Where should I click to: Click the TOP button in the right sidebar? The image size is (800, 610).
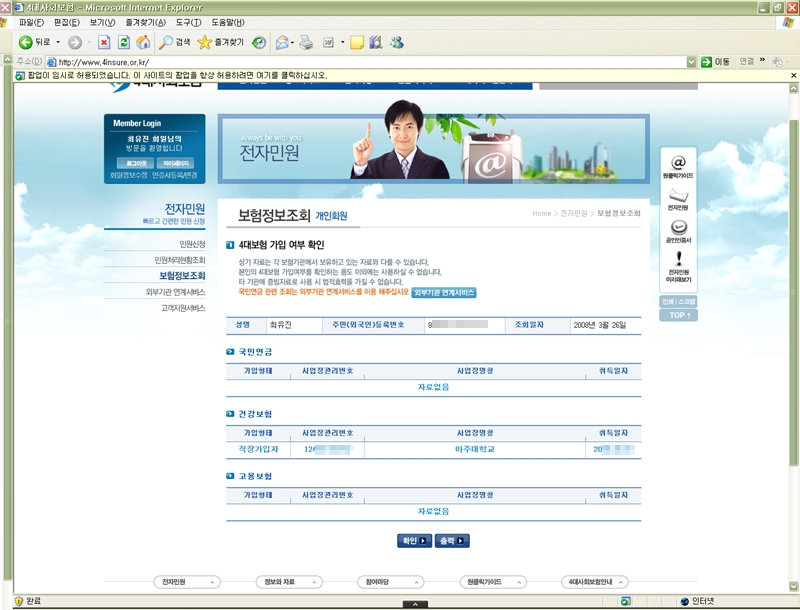point(678,316)
